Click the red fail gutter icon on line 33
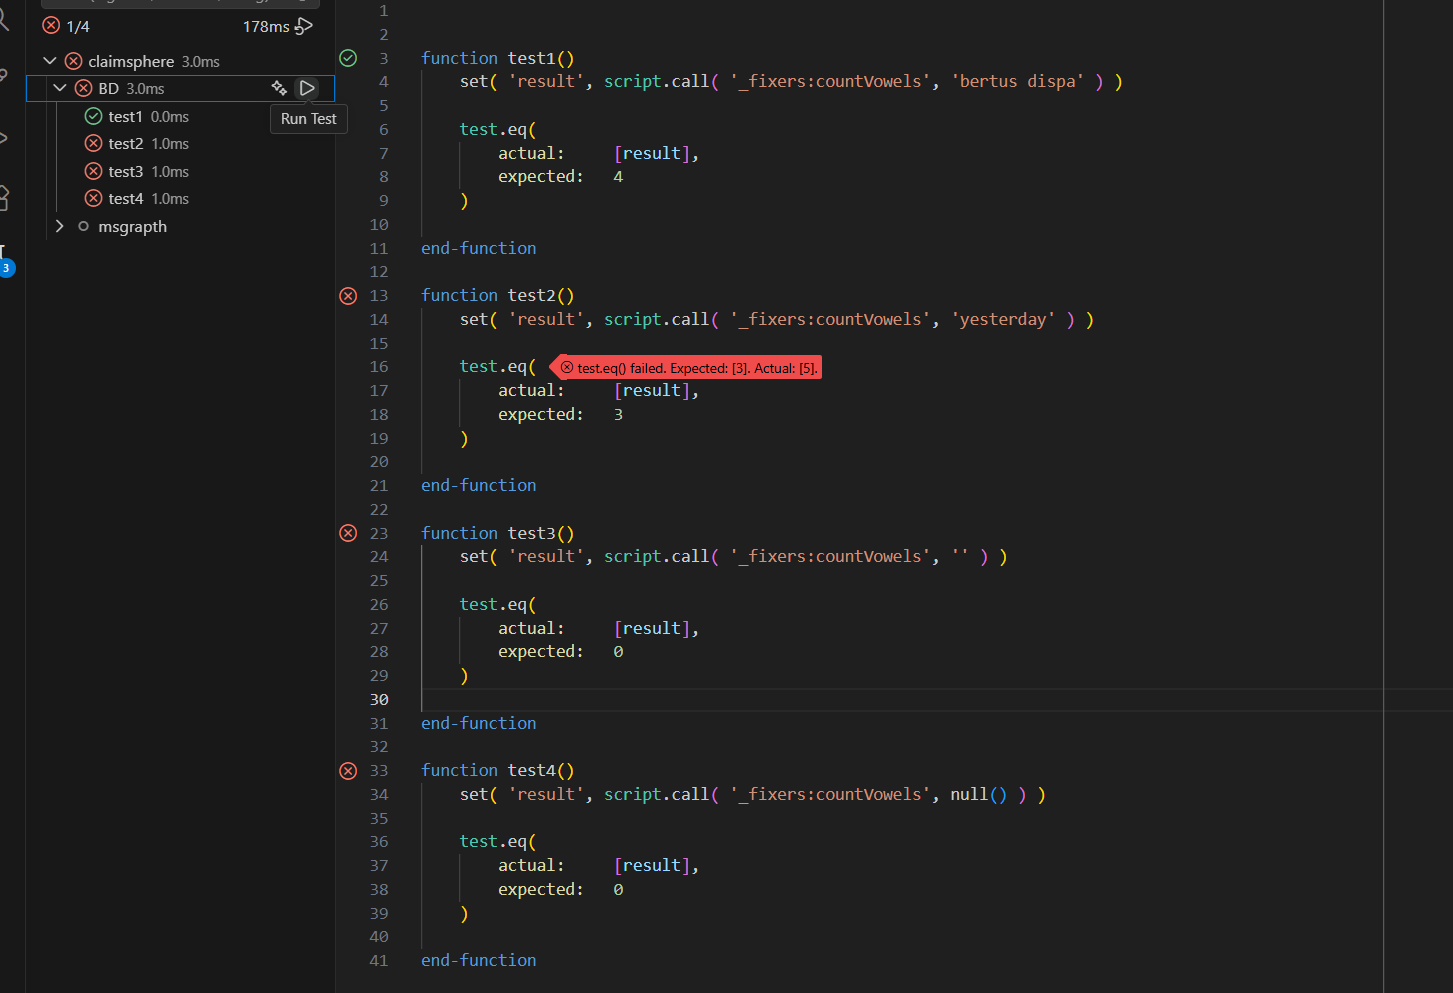The image size is (1453, 993). [x=348, y=771]
